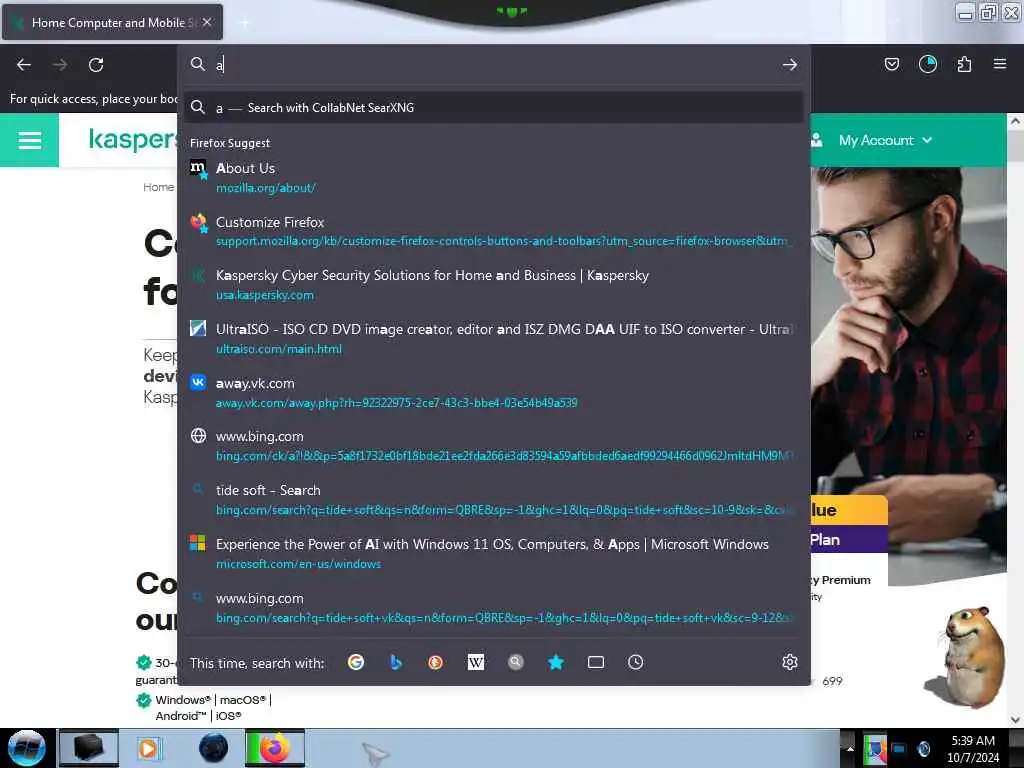Search only open tabs via tab icon
Viewport: 1024px width, 768px height.
click(x=596, y=662)
